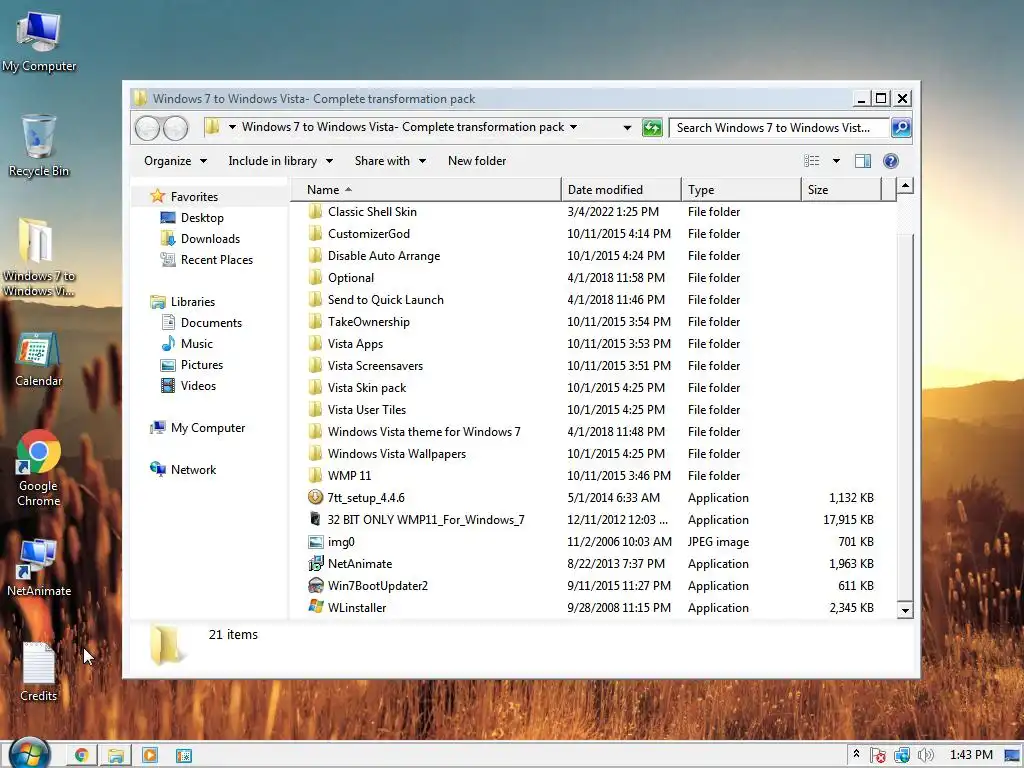Screen dimensions: 1024x768
Task: Click the calendar icon on the taskbar
Action: 184,756
